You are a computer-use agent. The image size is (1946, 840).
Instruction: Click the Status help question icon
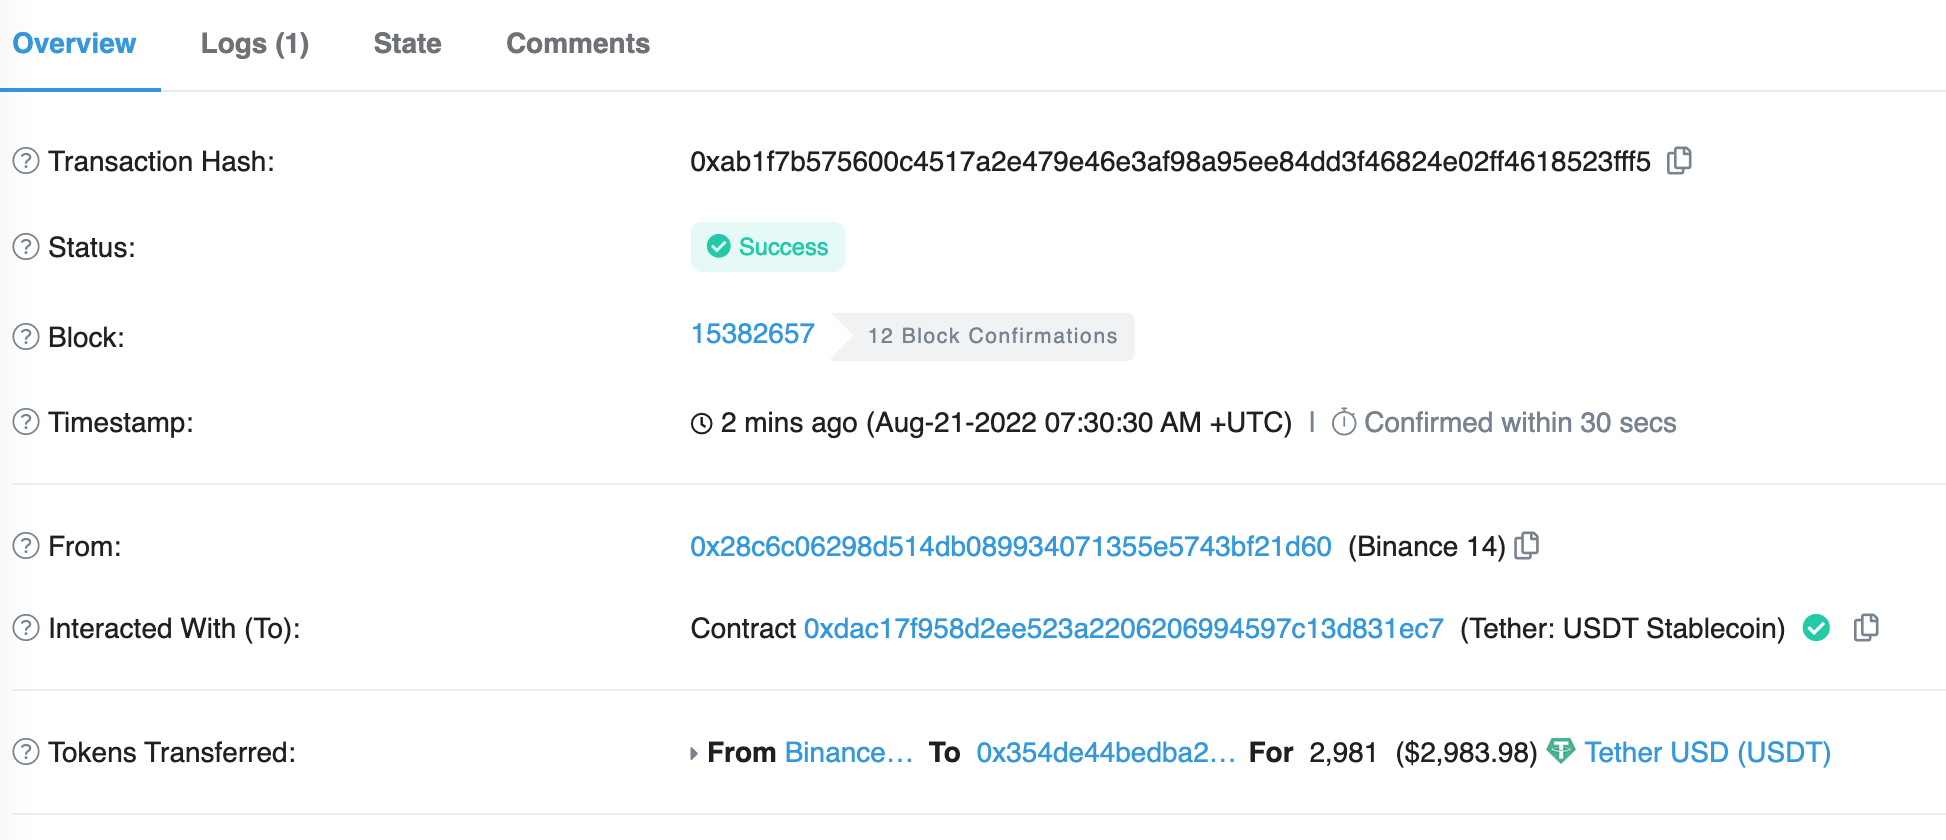(26, 247)
